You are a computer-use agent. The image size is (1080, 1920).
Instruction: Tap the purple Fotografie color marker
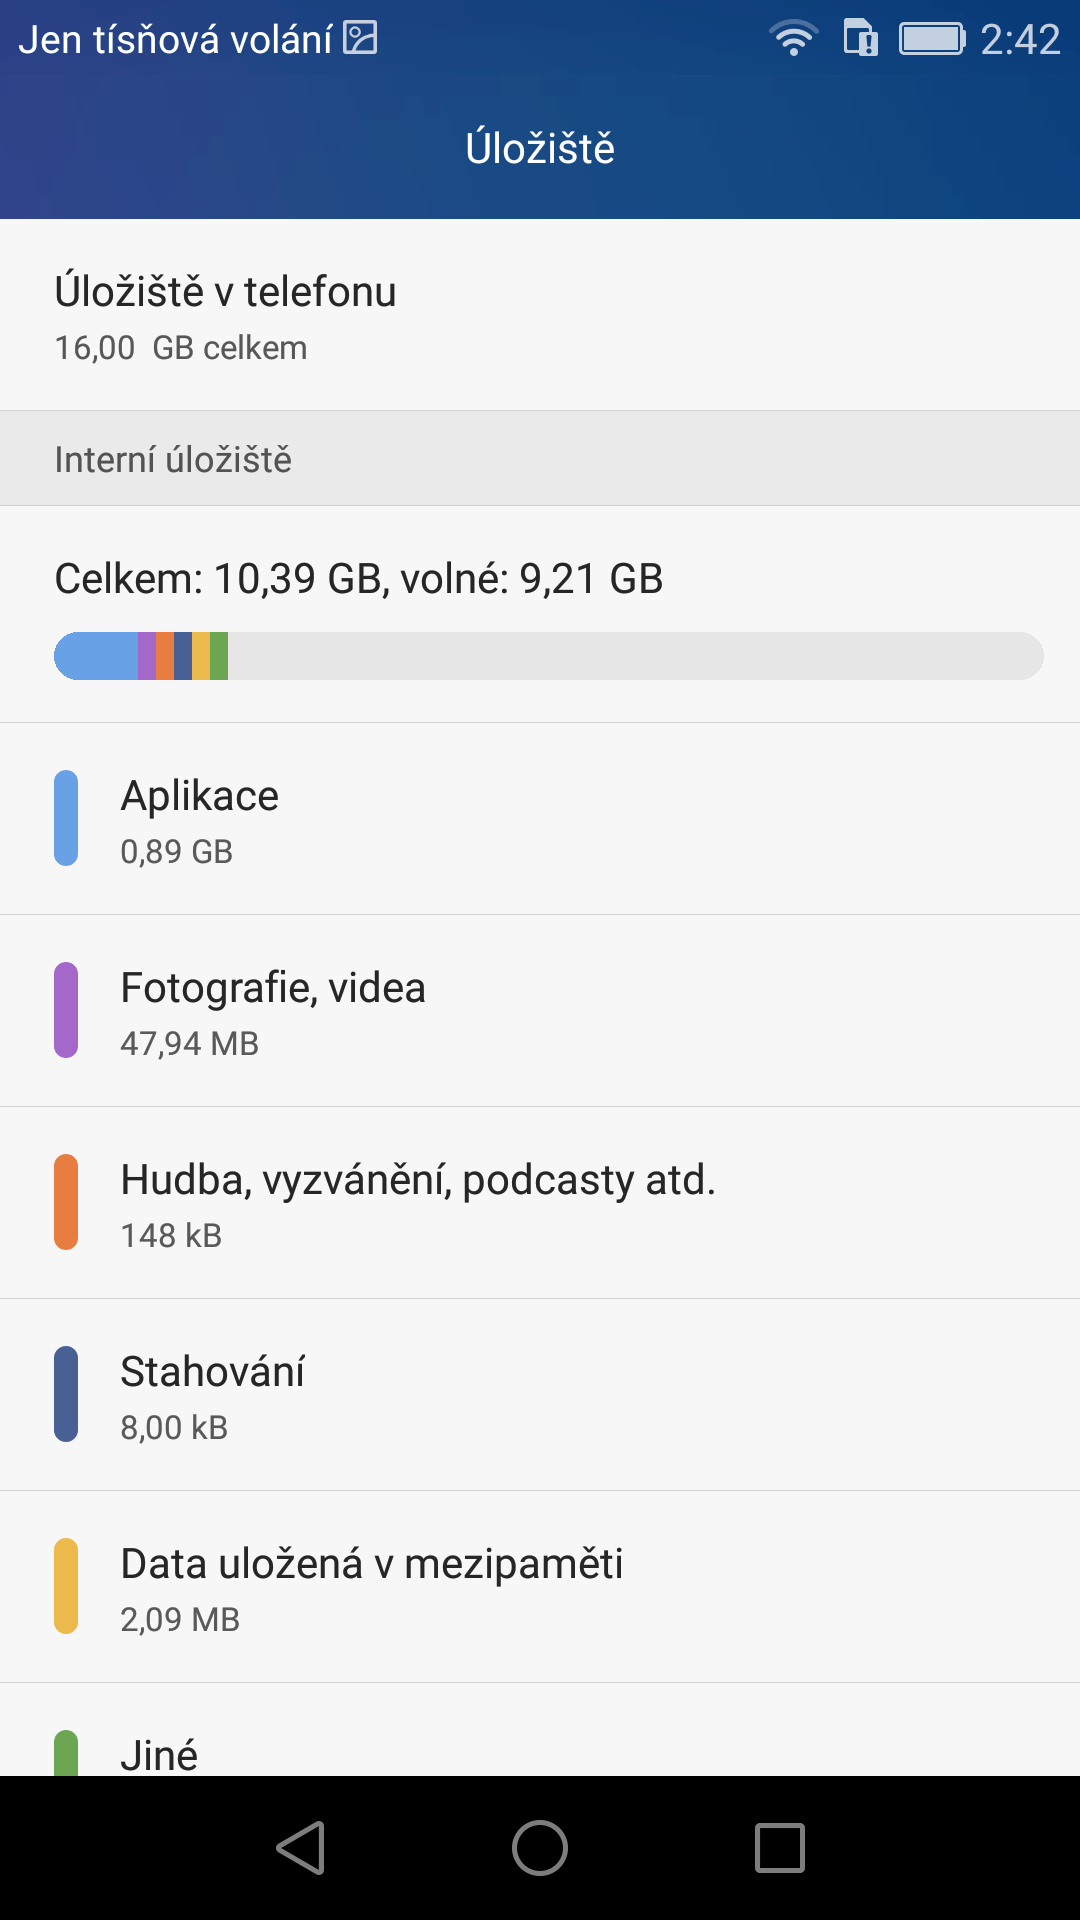66,1010
